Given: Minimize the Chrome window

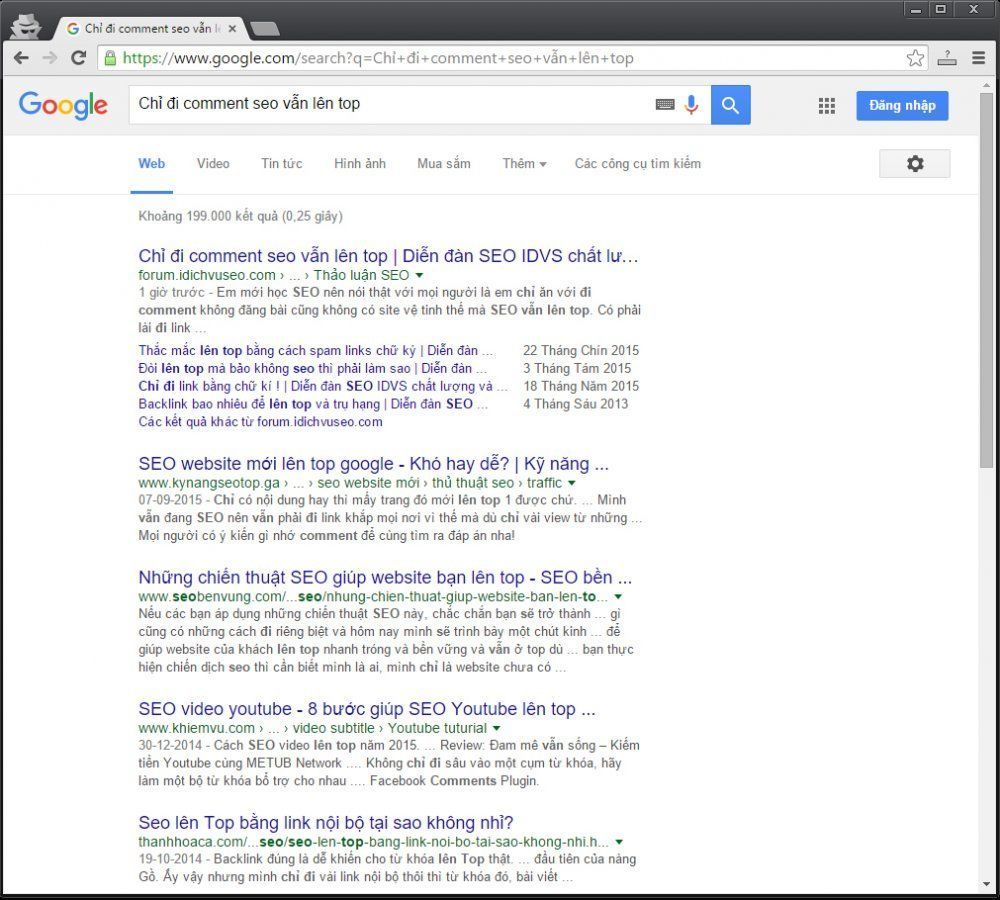Looking at the screenshot, I should pos(916,10).
